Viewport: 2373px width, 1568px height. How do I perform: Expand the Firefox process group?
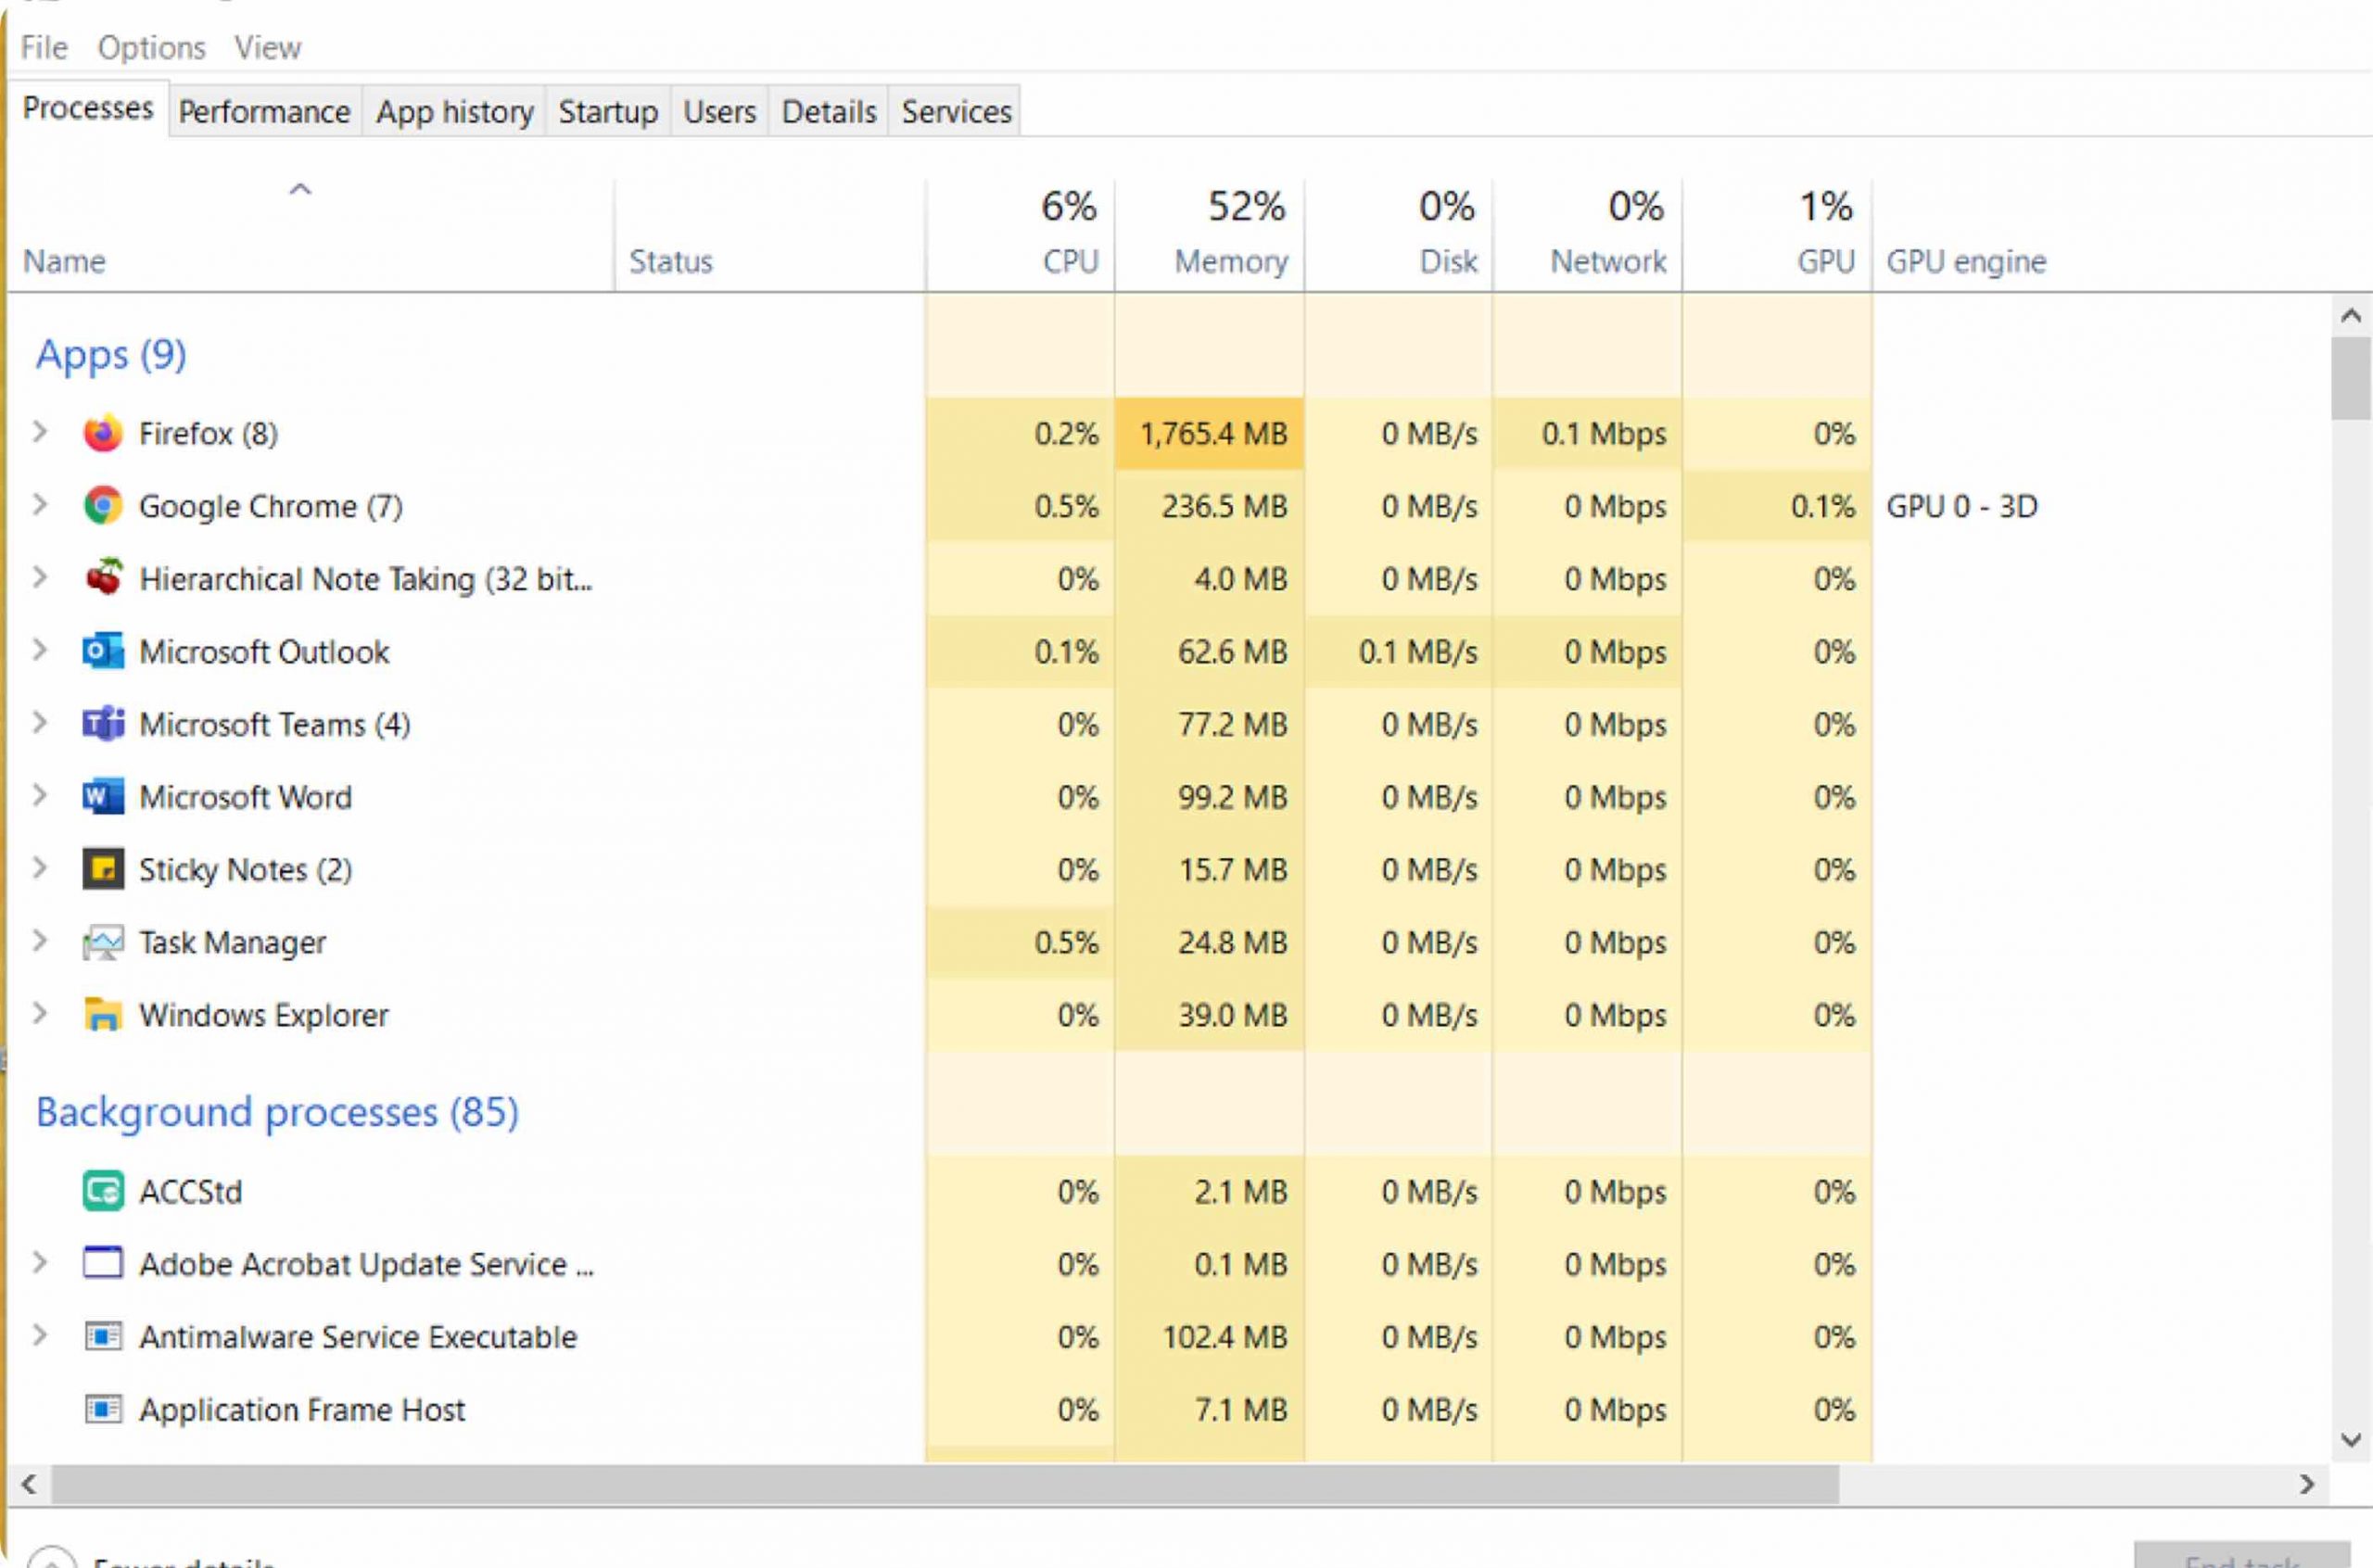(x=40, y=432)
